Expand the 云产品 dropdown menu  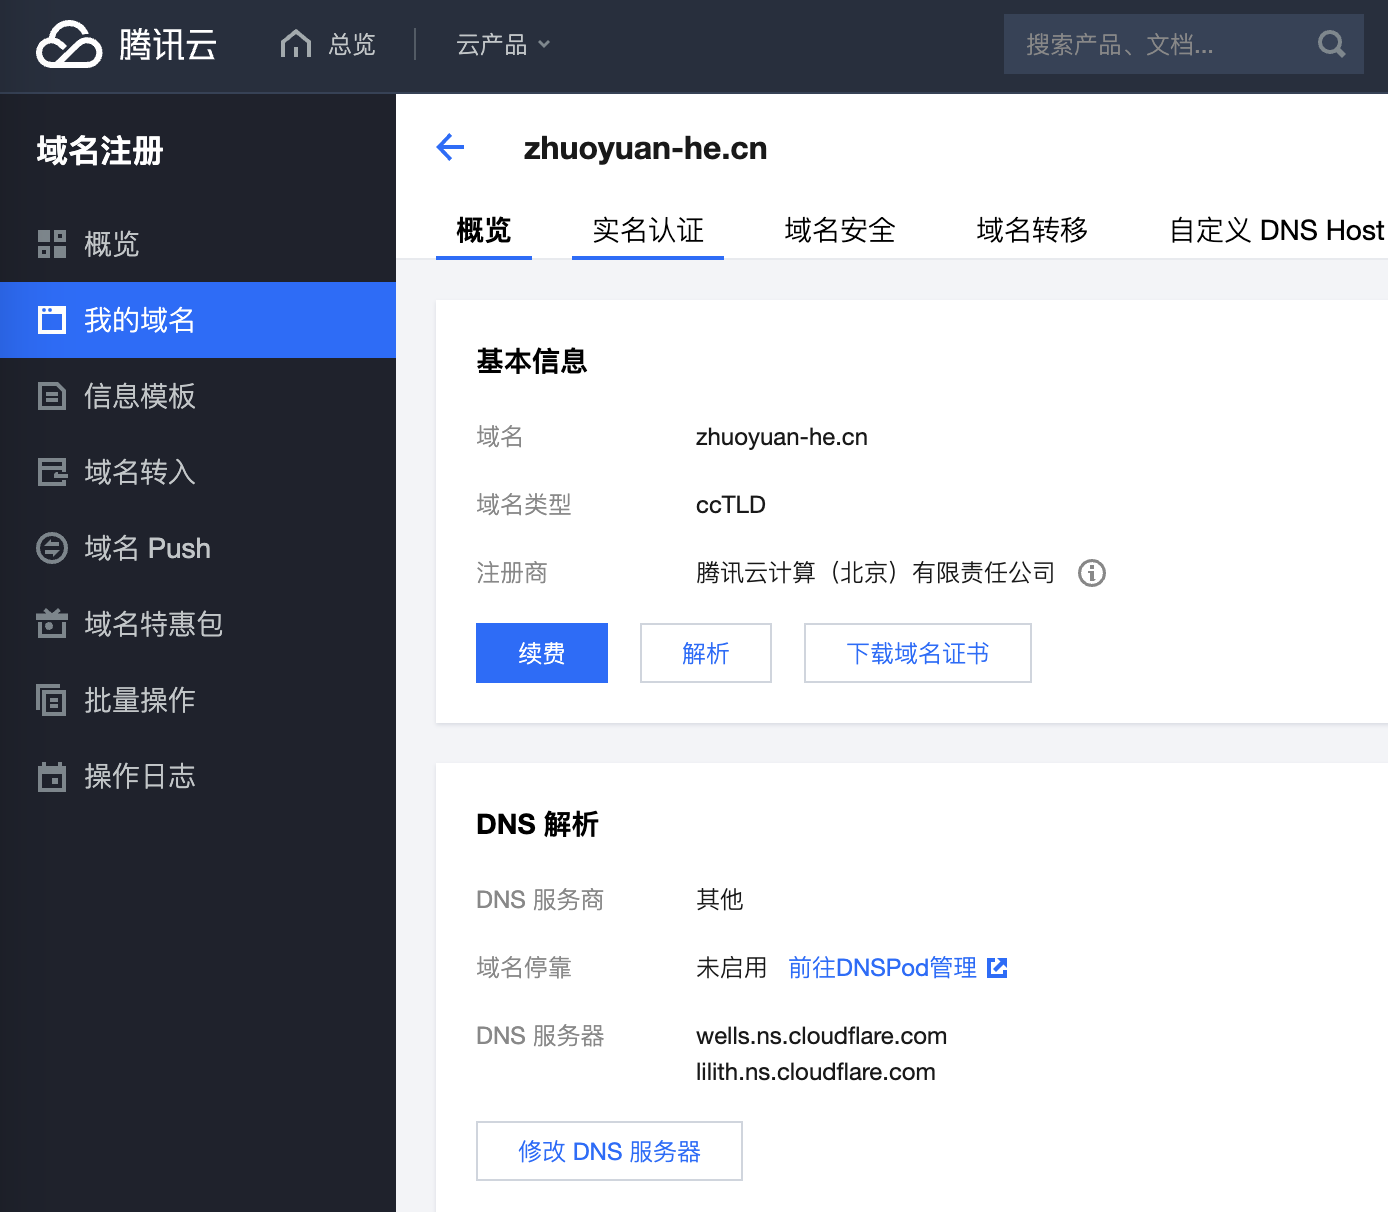pyautogui.click(x=503, y=45)
